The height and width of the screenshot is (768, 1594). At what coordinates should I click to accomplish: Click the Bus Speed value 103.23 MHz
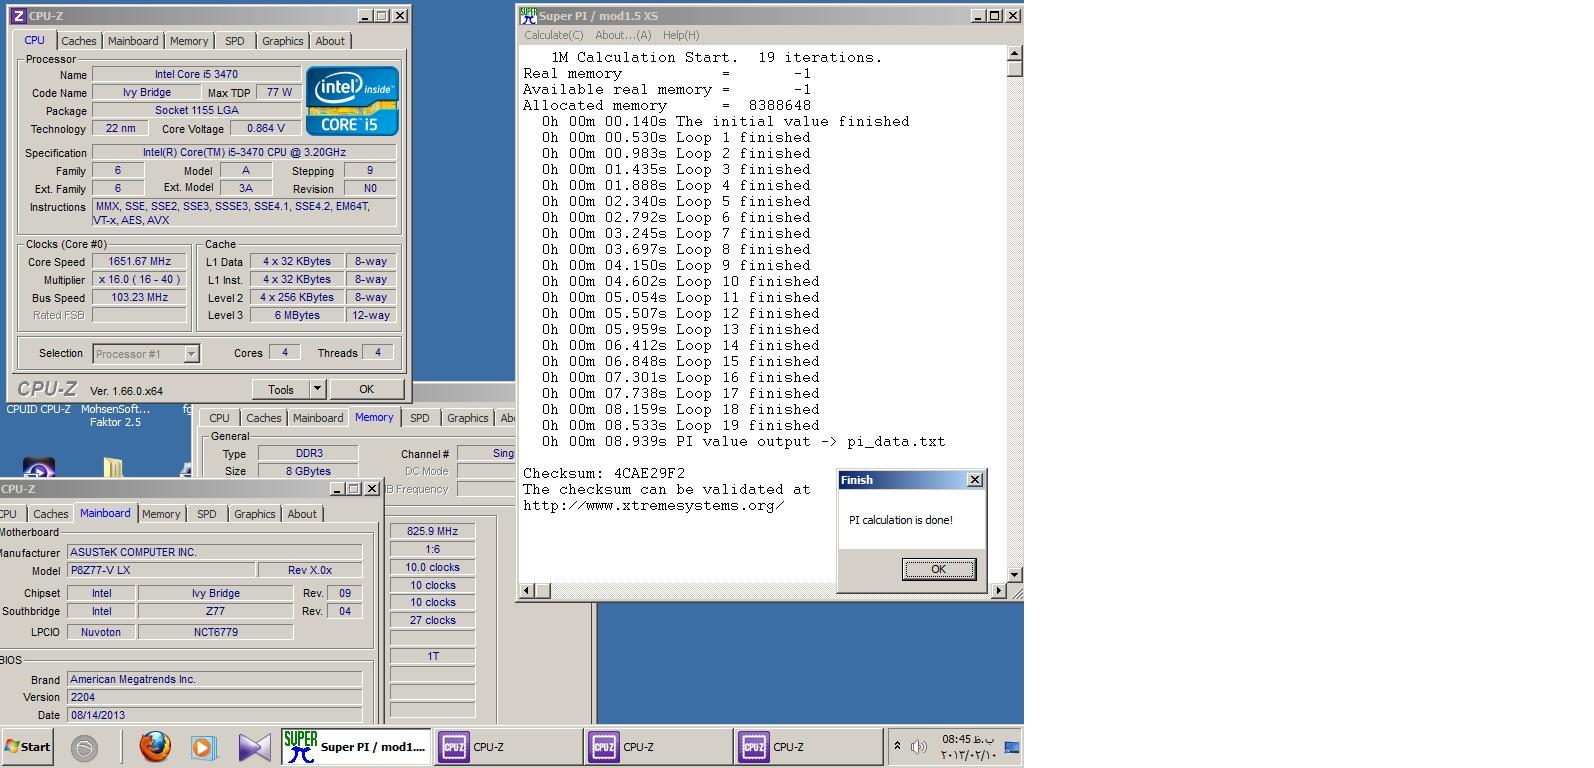(x=140, y=297)
